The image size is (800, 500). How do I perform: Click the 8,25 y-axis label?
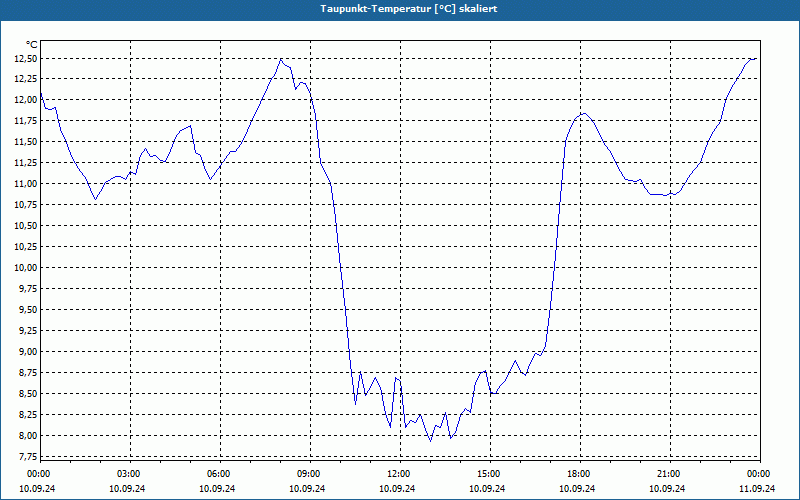pos(27,414)
